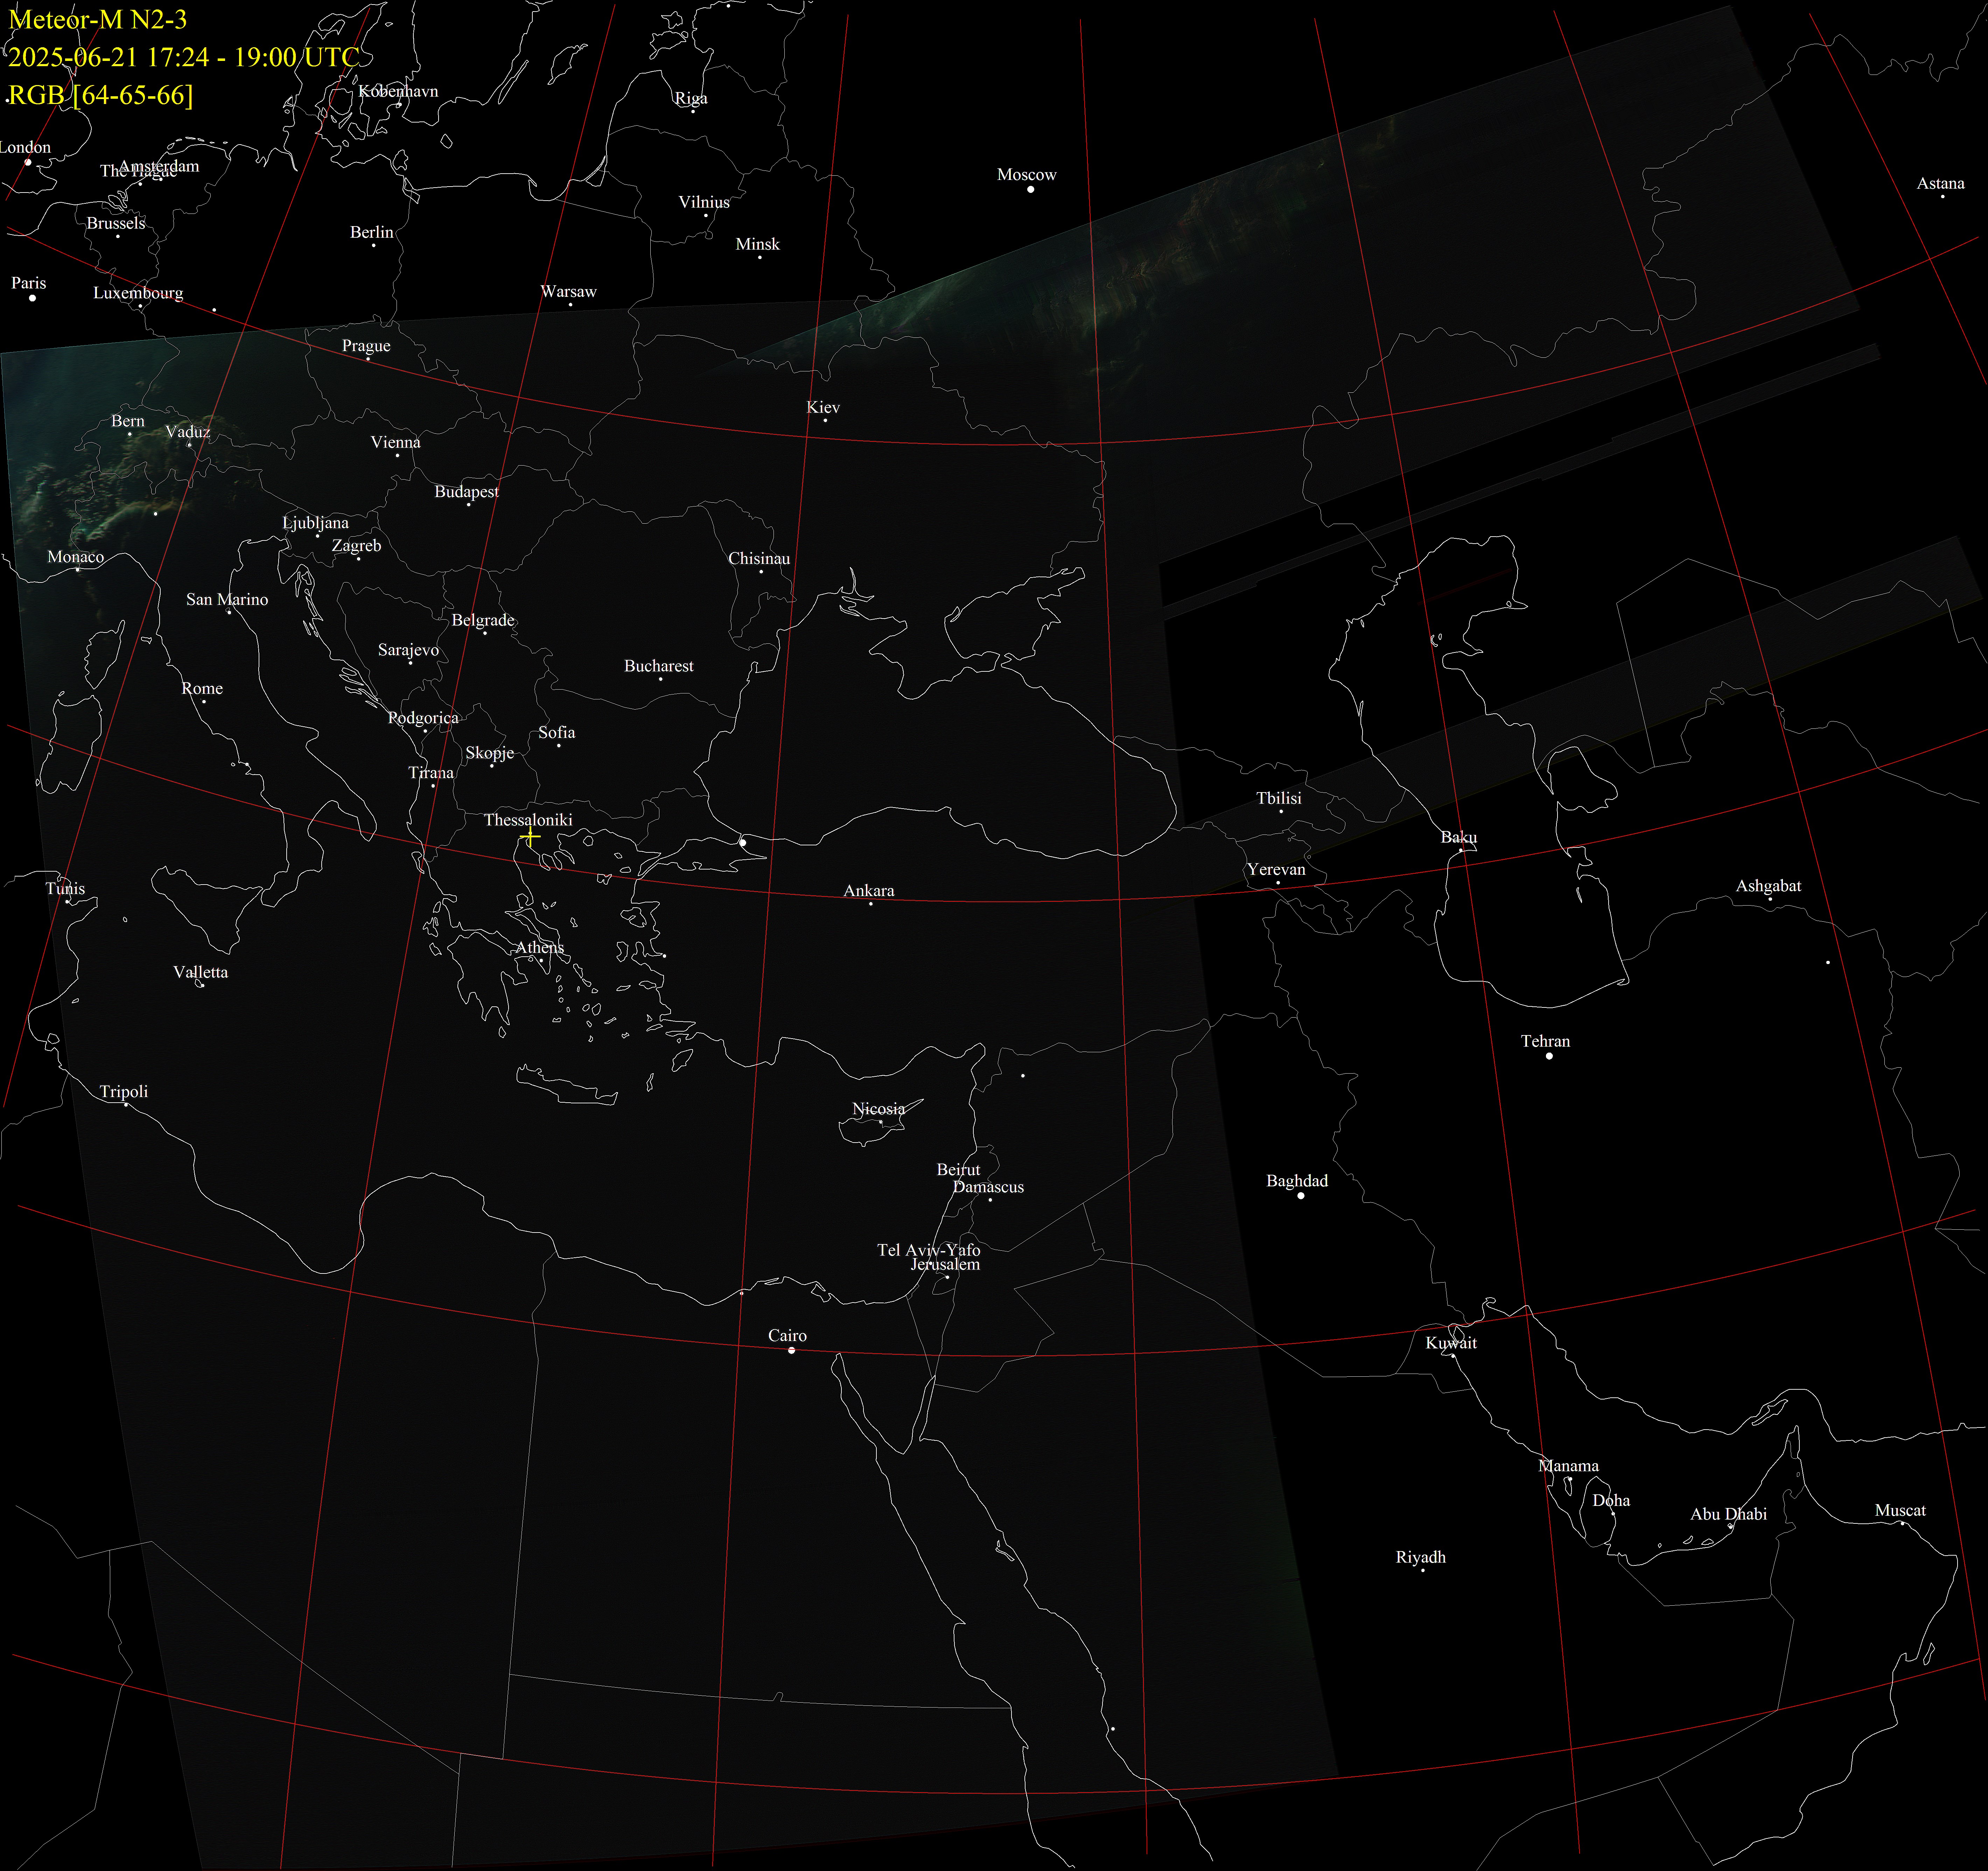Screen dimensions: 1988x1871
Task: Click the Podgorica city label
Action: (423, 718)
